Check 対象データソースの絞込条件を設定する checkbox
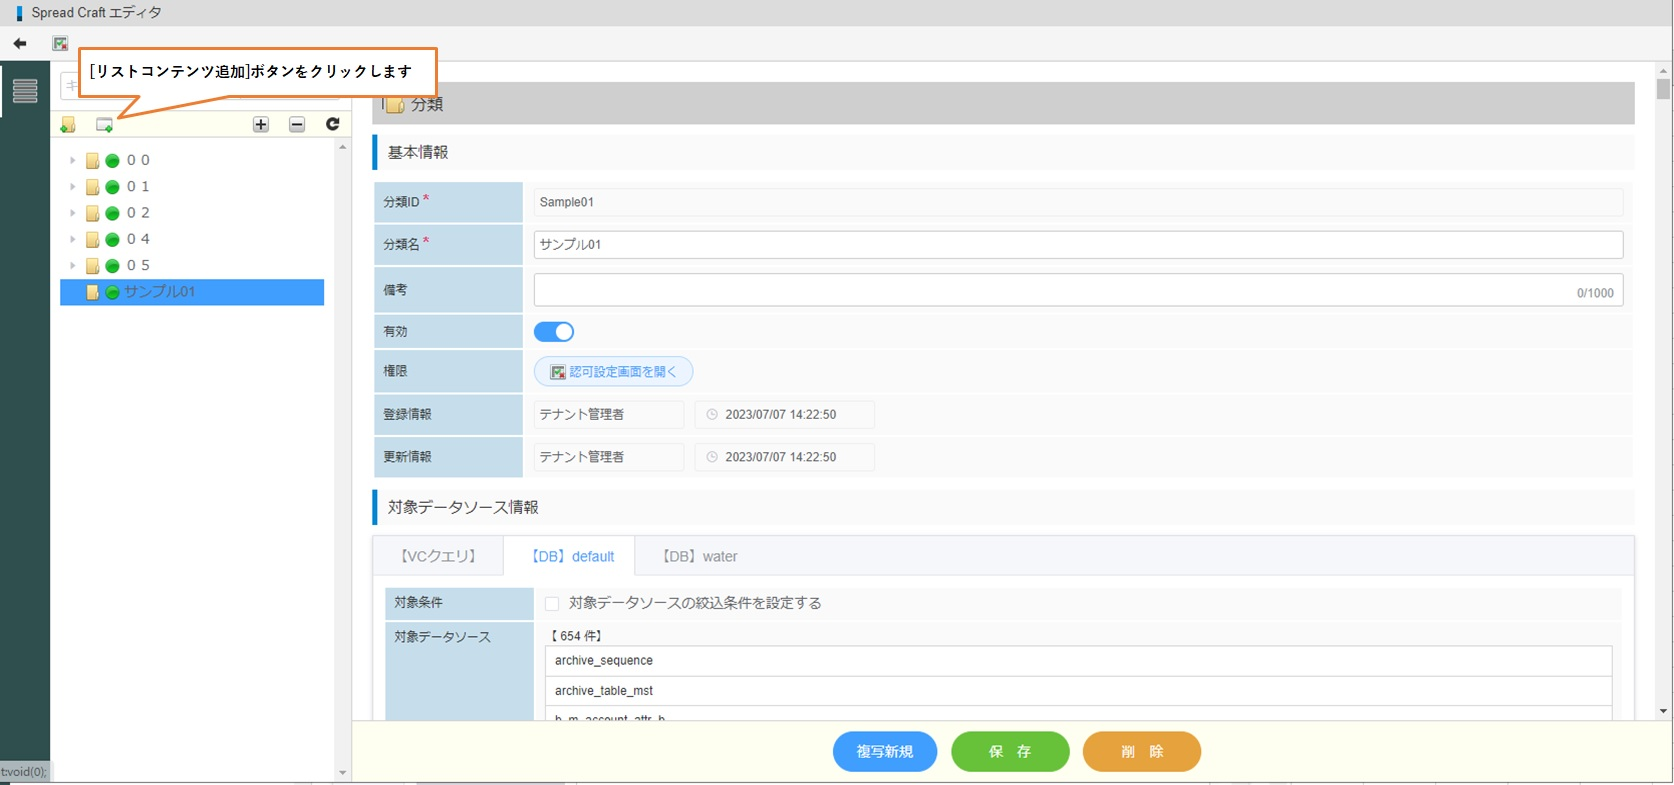 552,603
